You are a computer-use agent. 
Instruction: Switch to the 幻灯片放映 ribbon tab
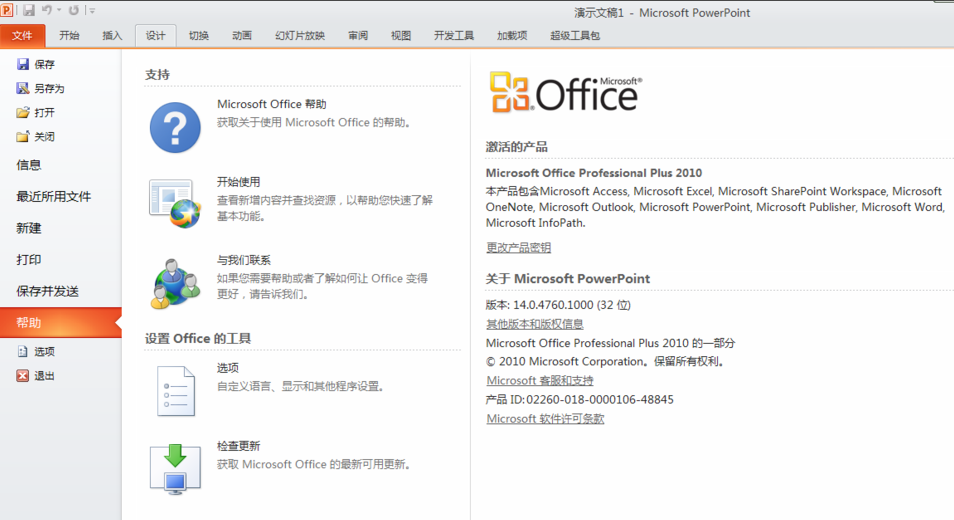coord(300,35)
